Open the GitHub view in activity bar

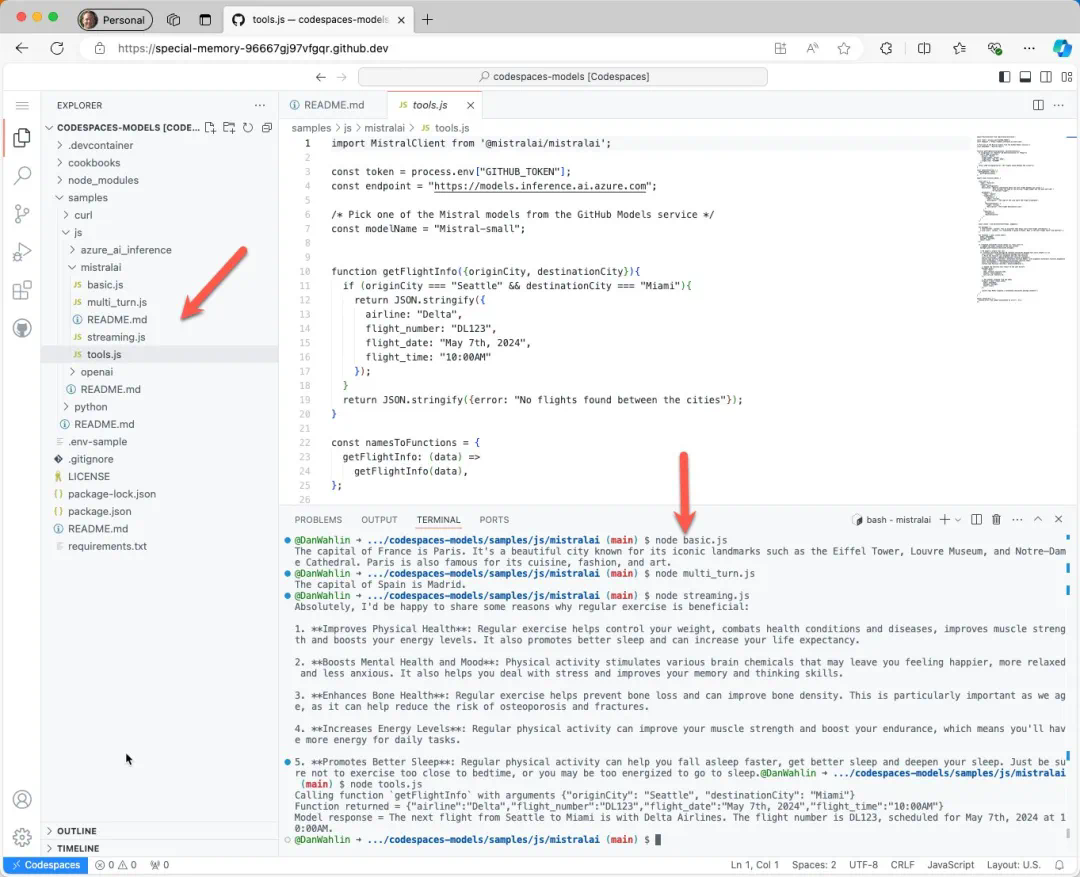[x=21, y=329]
